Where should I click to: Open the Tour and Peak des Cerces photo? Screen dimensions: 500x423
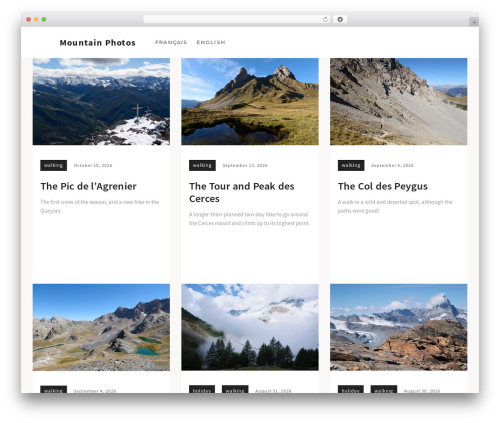(x=250, y=102)
